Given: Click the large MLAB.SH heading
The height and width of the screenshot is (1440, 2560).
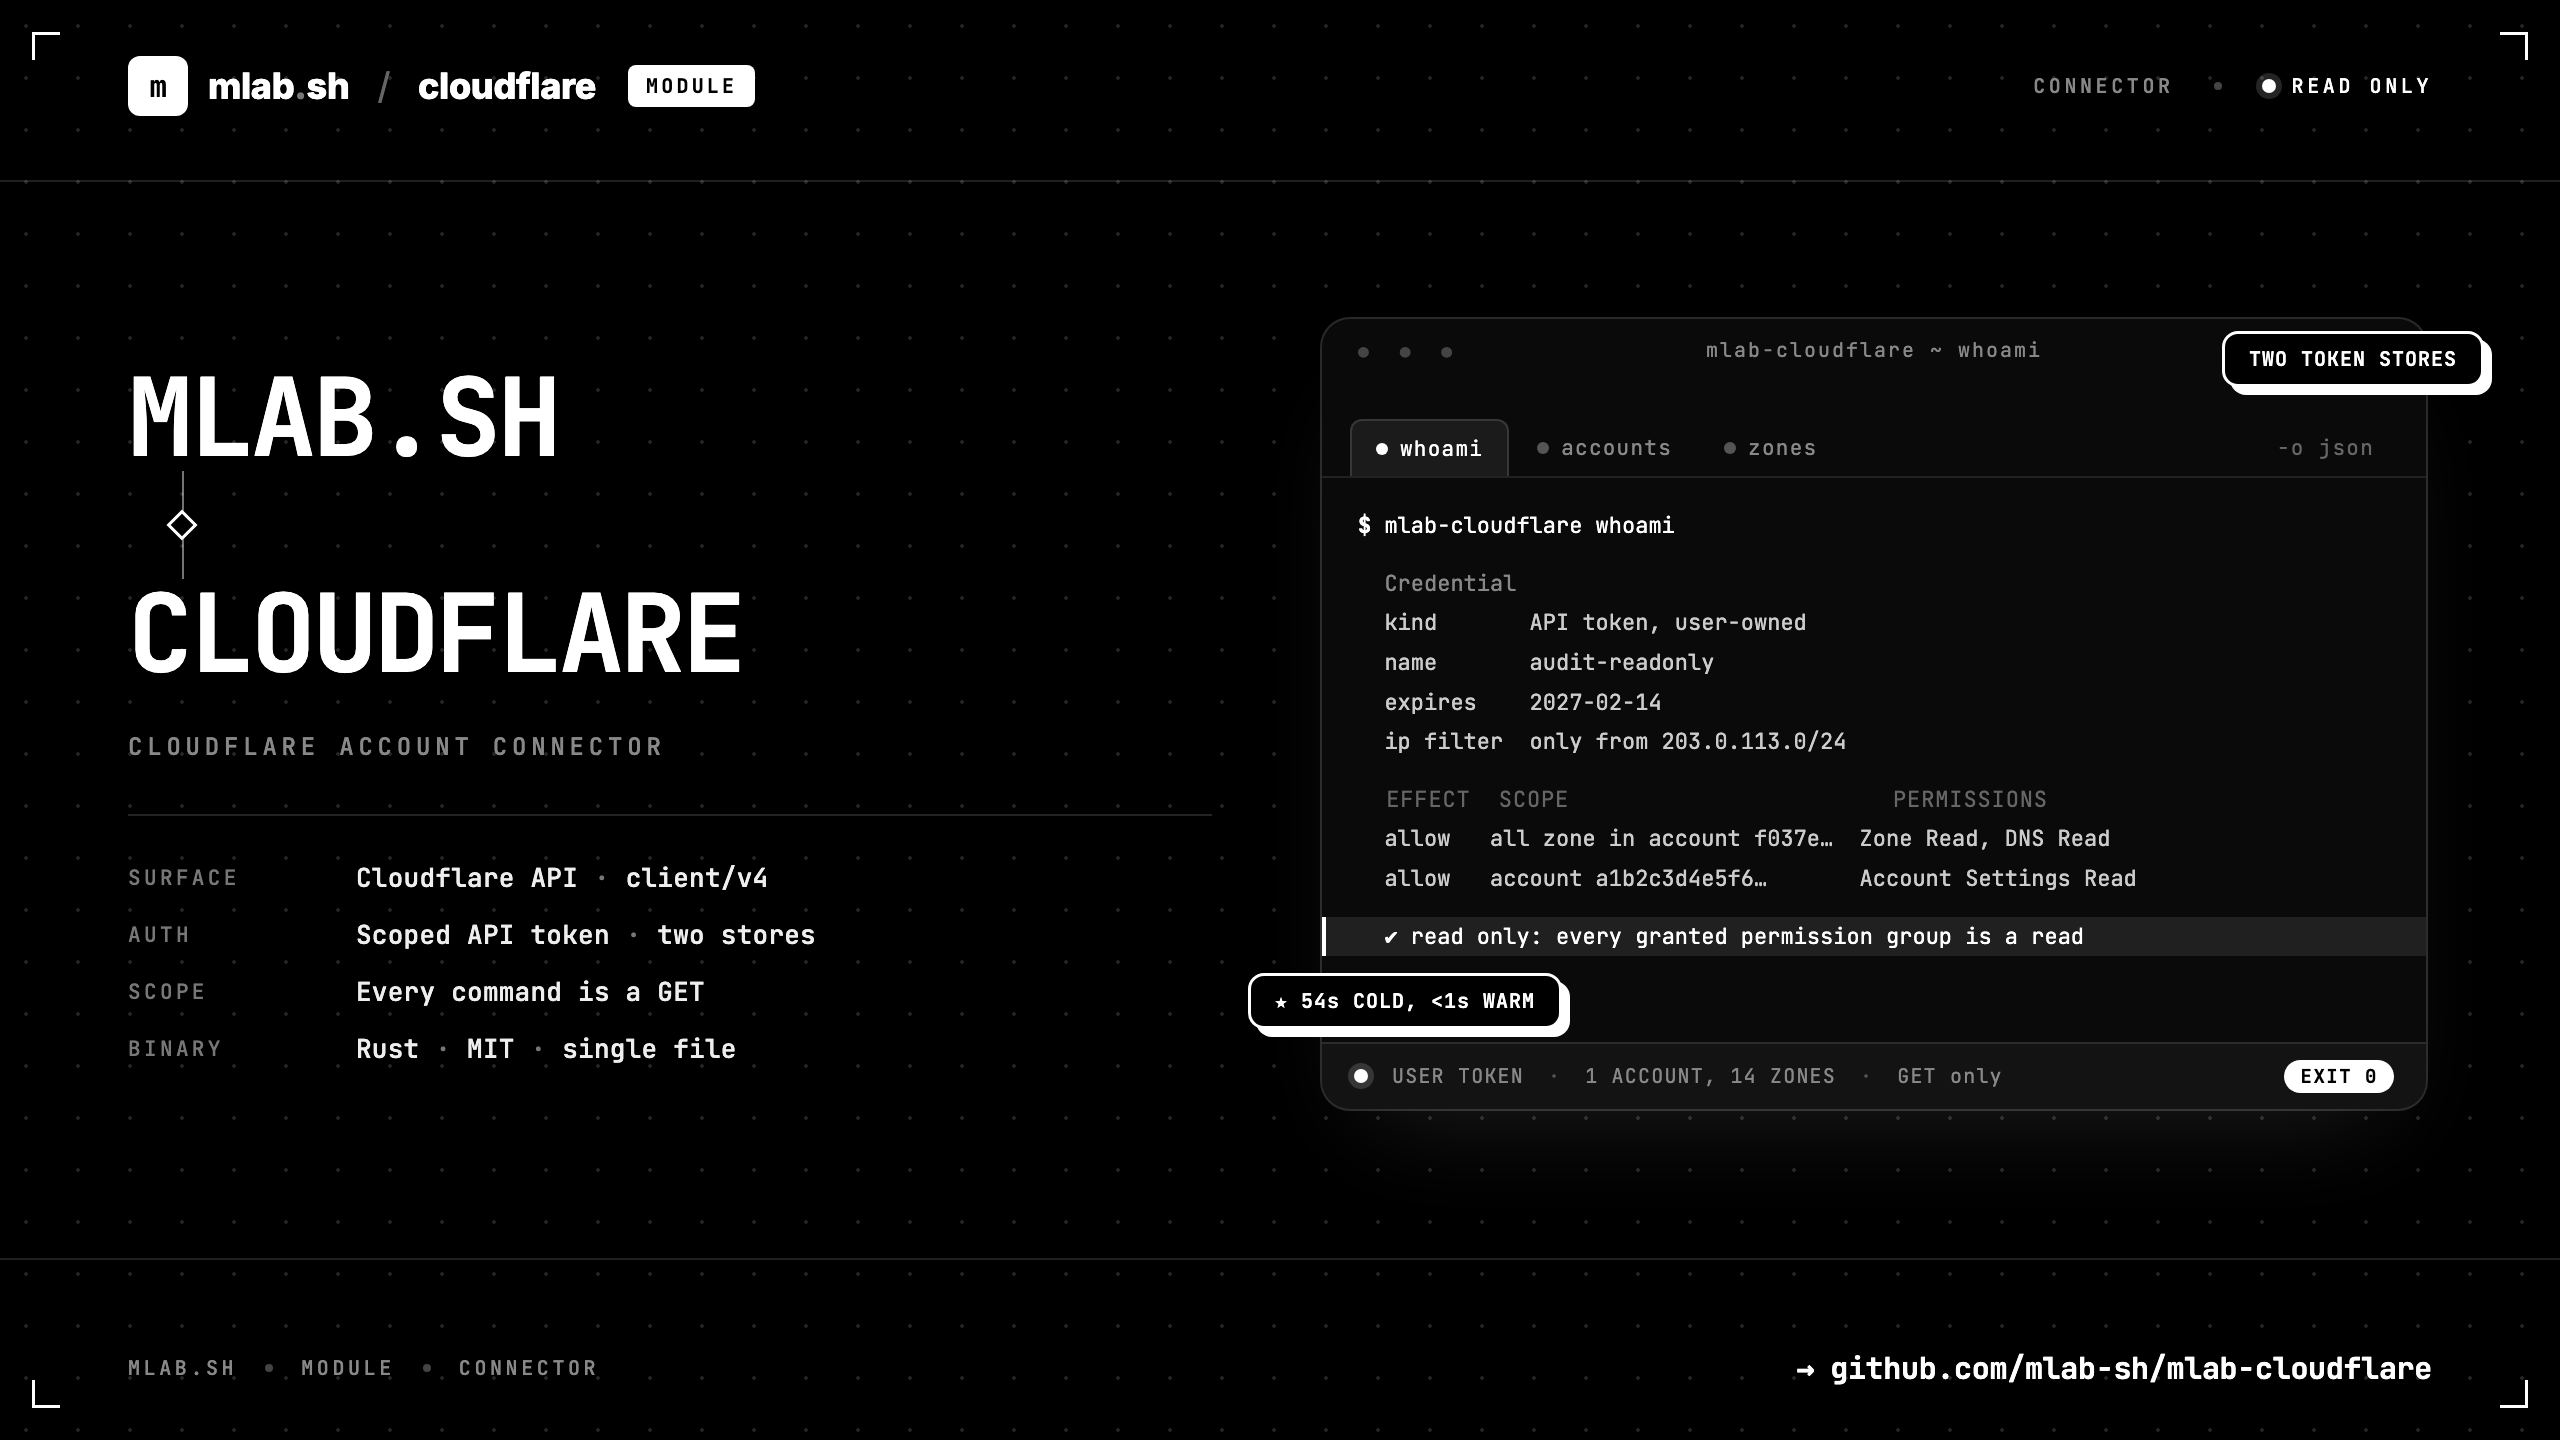Looking at the screenshot, I should 343,417.
